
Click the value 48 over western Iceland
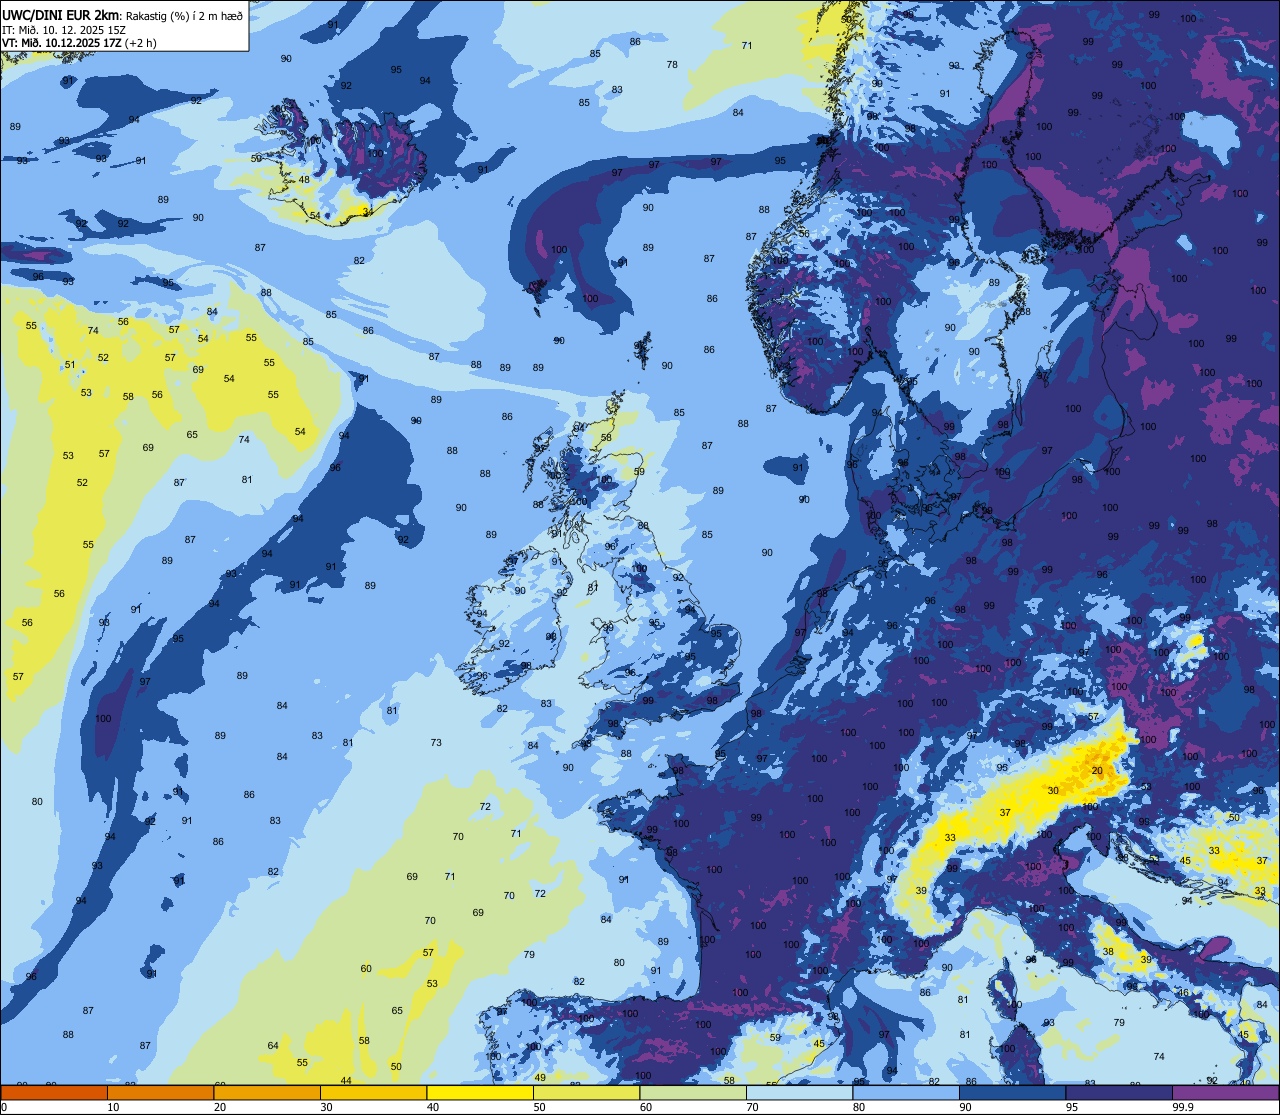[304, 180]
